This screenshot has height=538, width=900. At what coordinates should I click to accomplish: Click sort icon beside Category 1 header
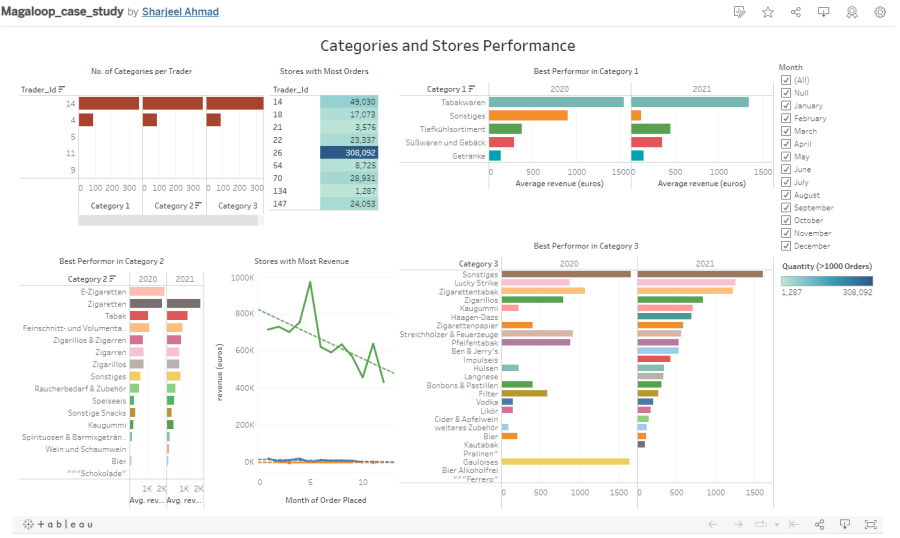(x=472, y=89)
